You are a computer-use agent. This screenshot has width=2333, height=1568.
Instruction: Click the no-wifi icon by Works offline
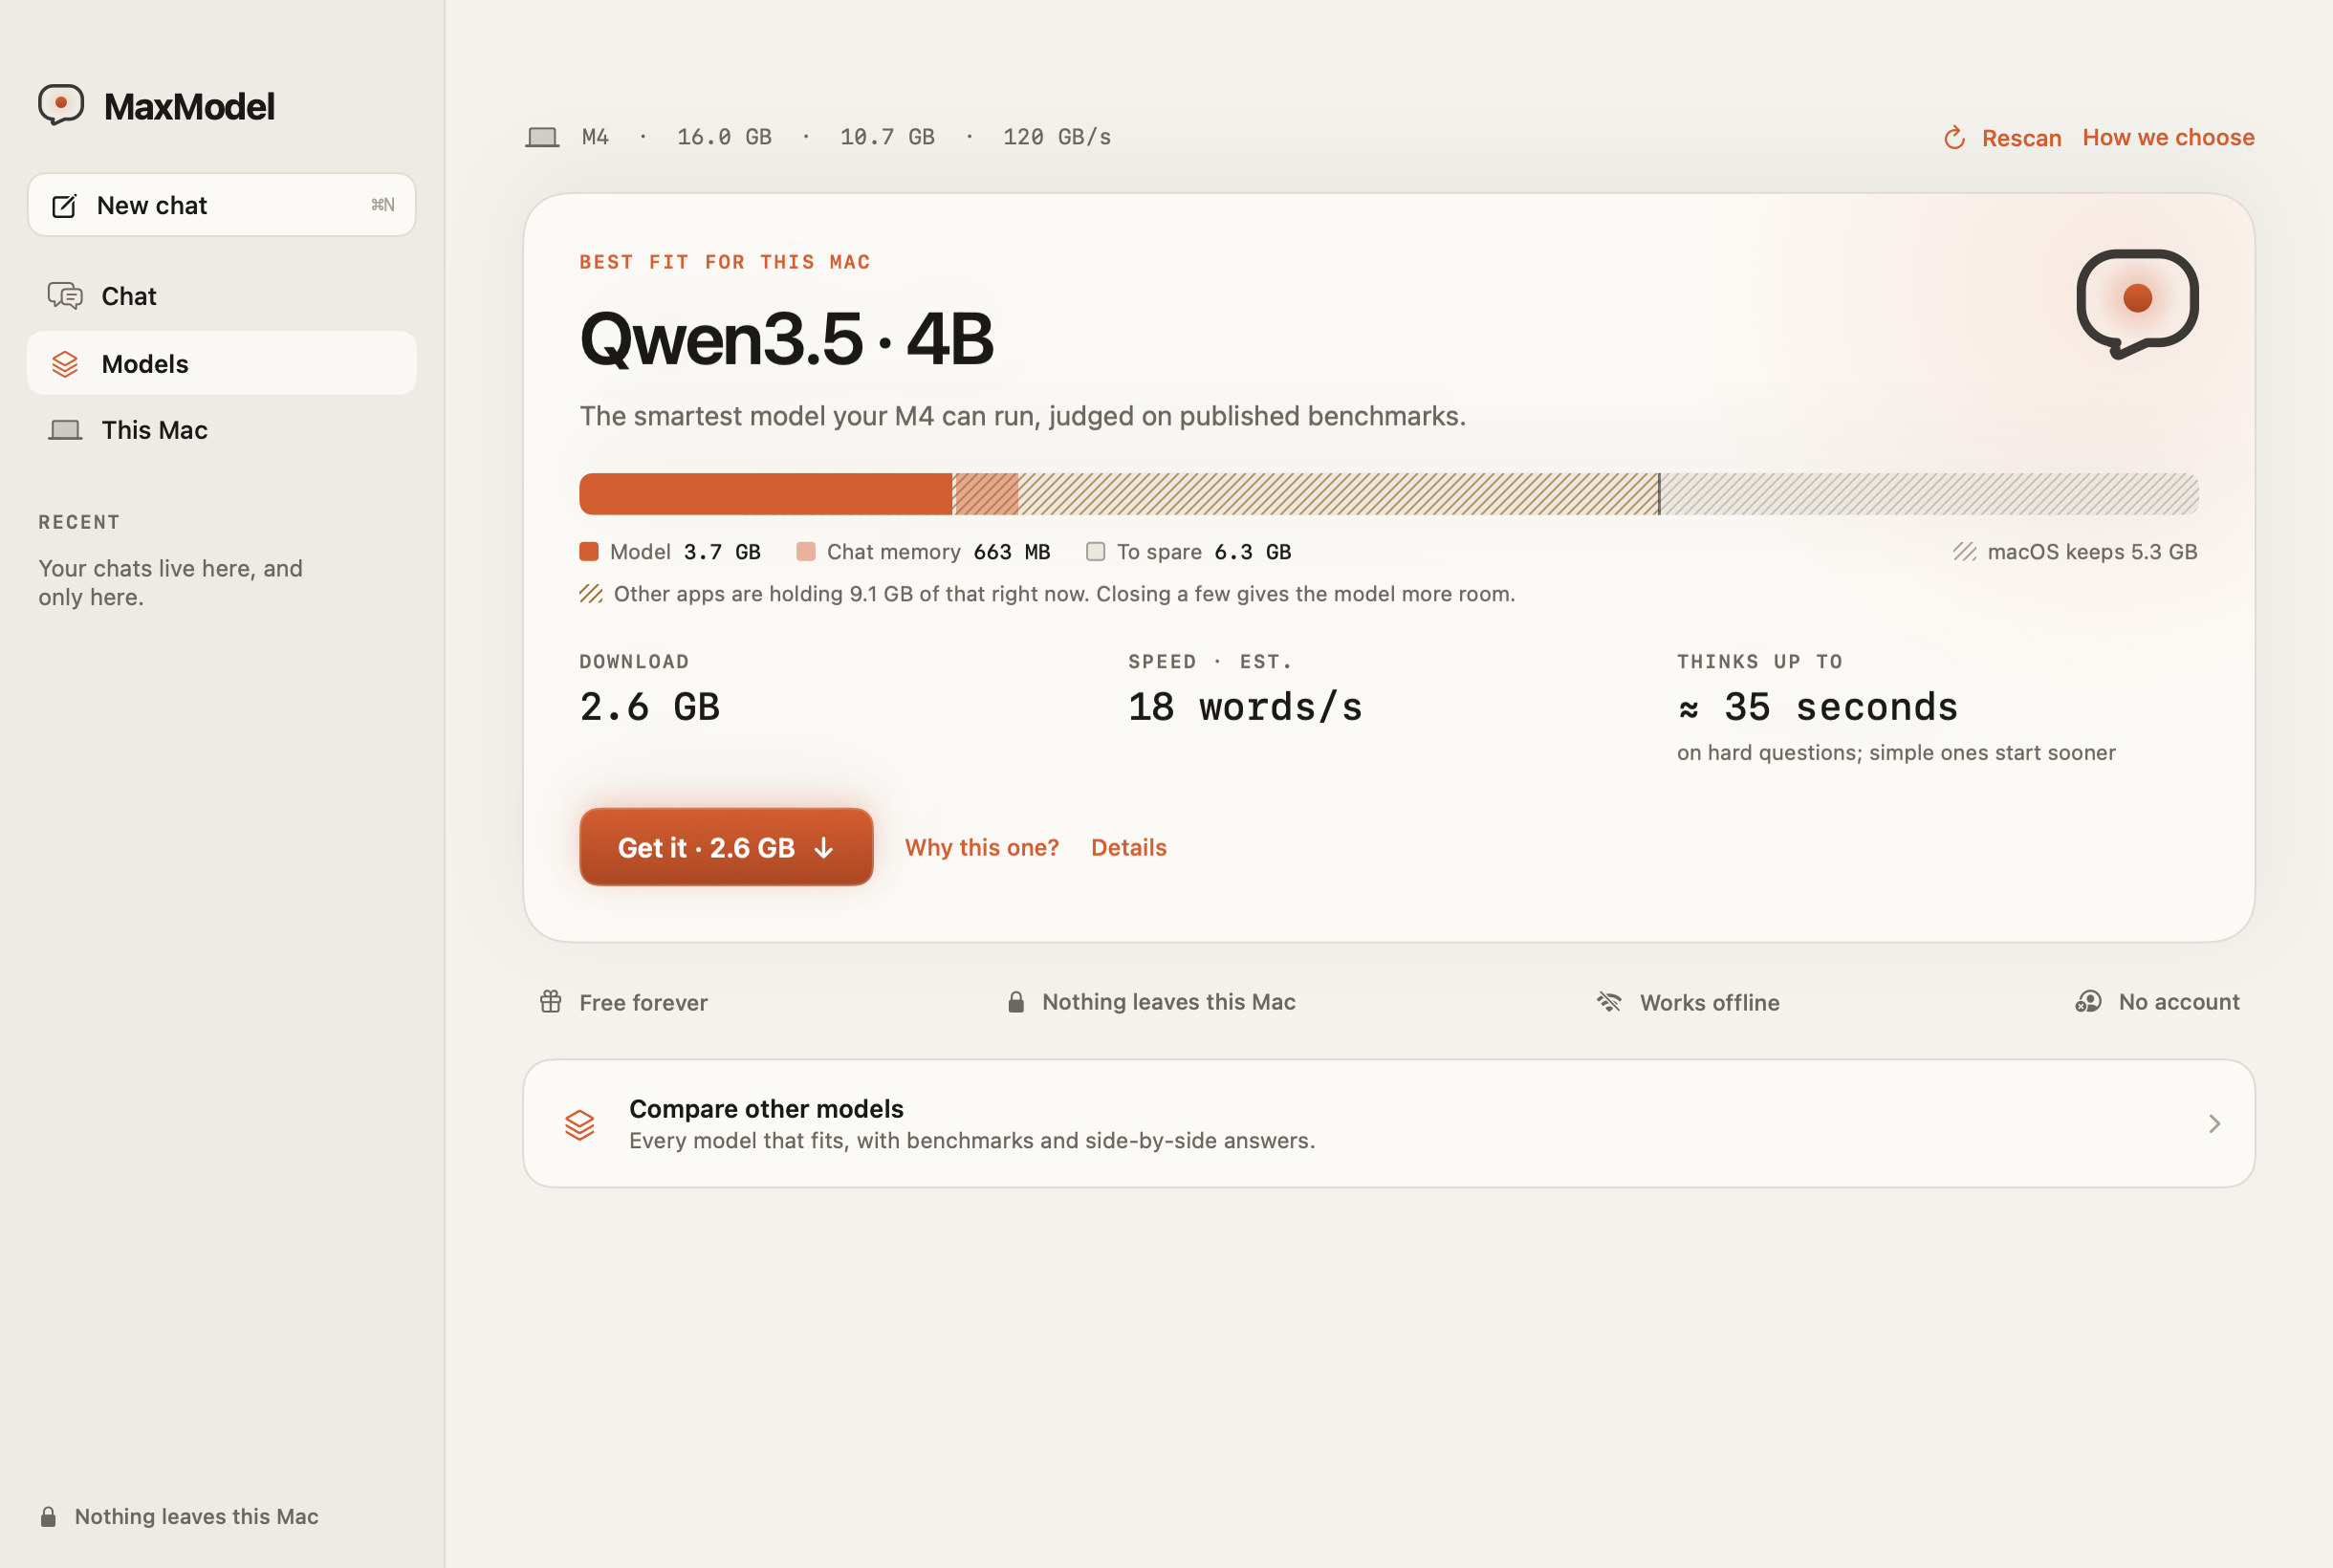tap(1609, 1002)
